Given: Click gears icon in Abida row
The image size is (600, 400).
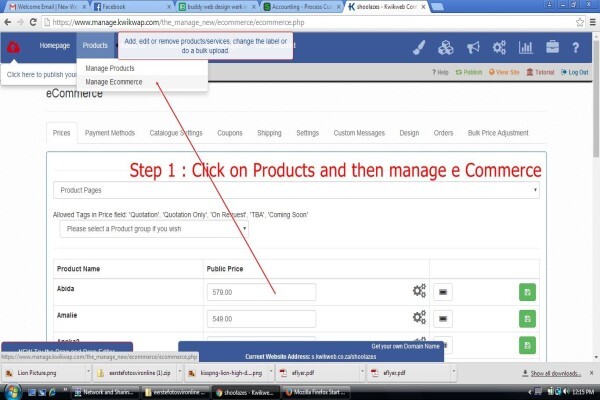Looking at the screenshot, I should point(419,291).
